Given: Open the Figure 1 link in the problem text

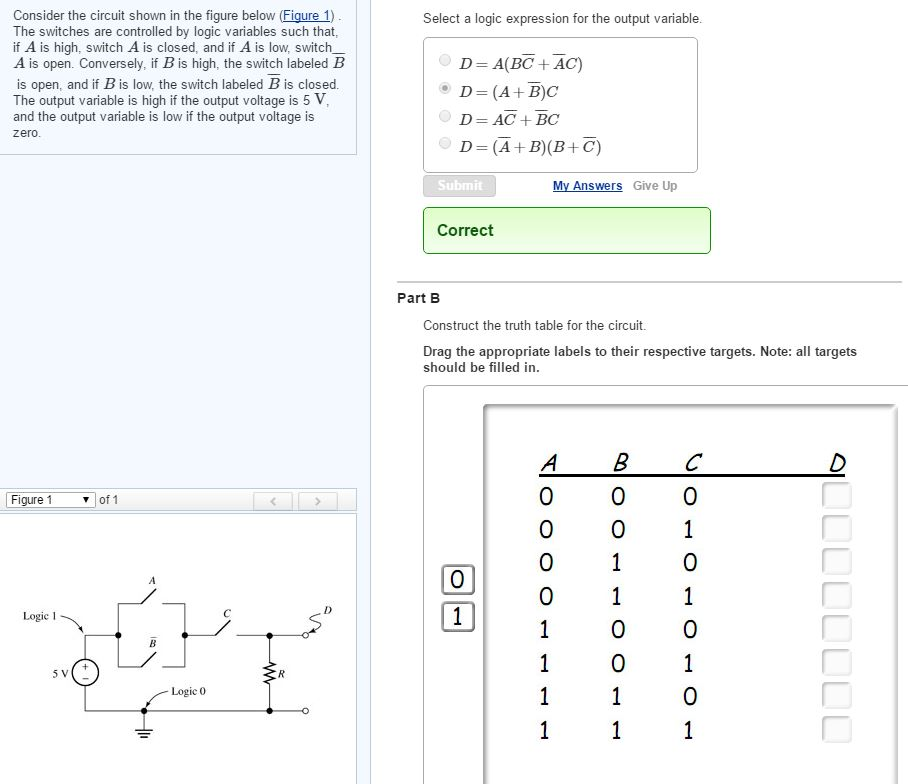Looking at the screenshot, I should [306, 16].
